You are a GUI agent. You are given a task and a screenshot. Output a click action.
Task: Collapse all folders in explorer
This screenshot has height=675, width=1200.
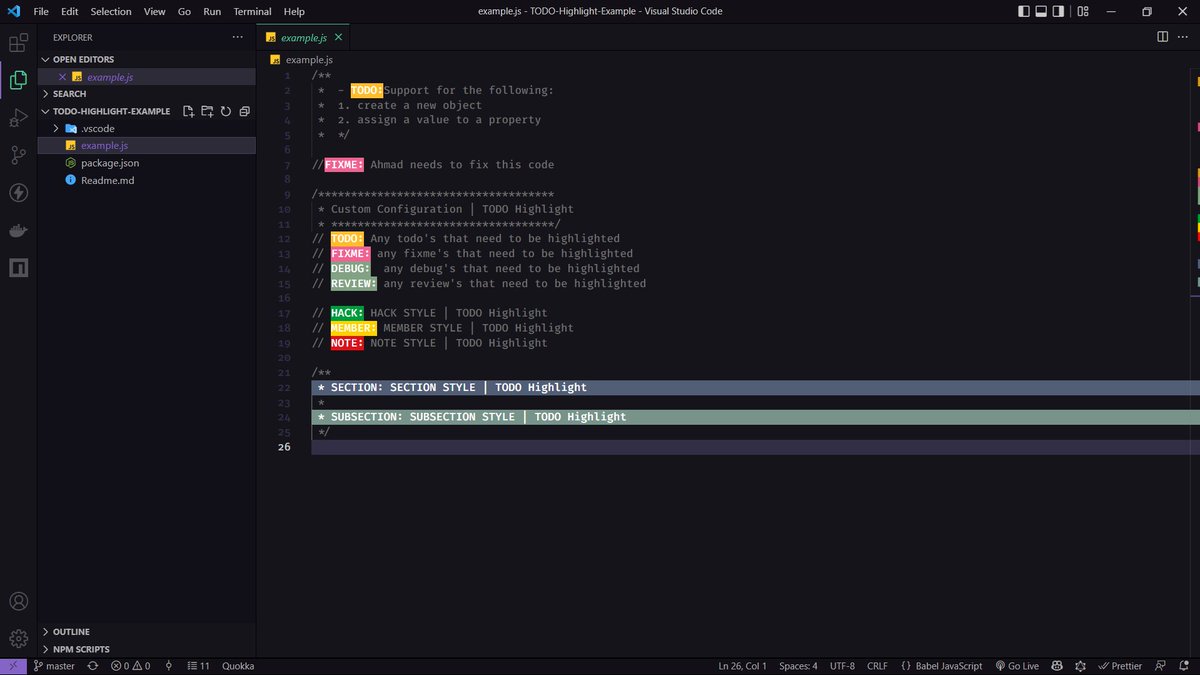click(x=245, y=111)
